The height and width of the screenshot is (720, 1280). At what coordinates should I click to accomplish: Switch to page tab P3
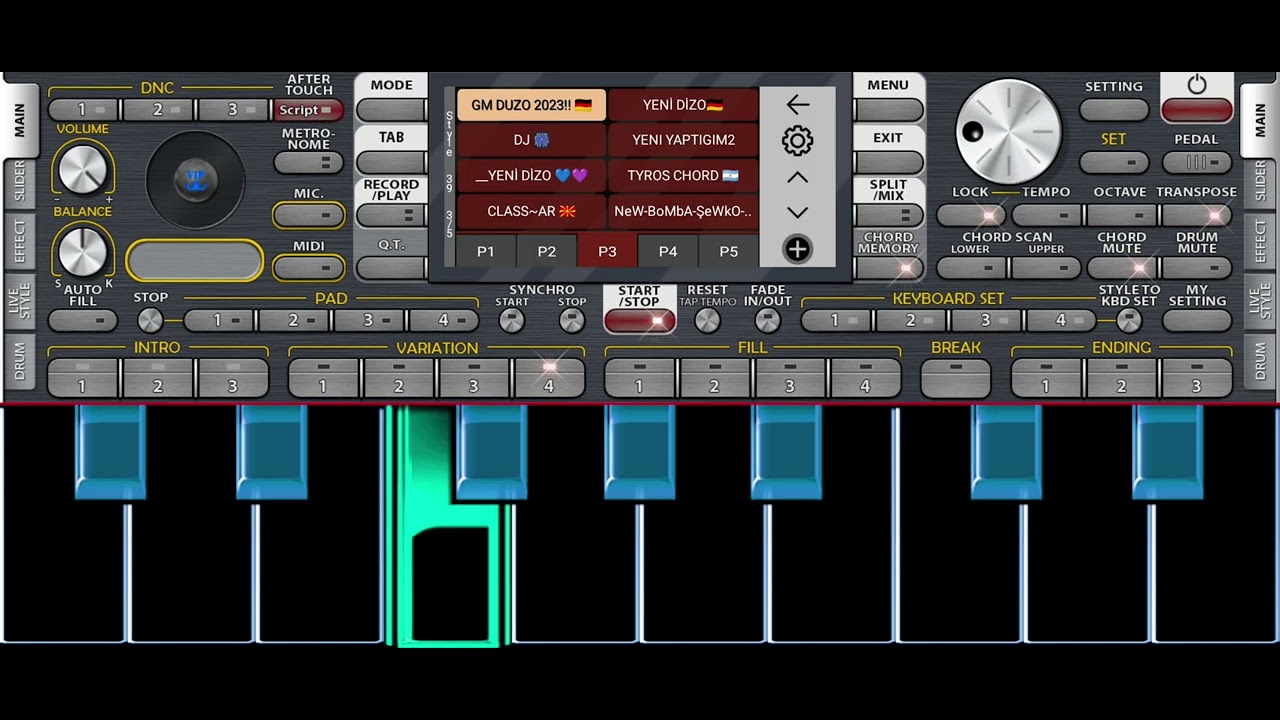click(x=607, y=251)
